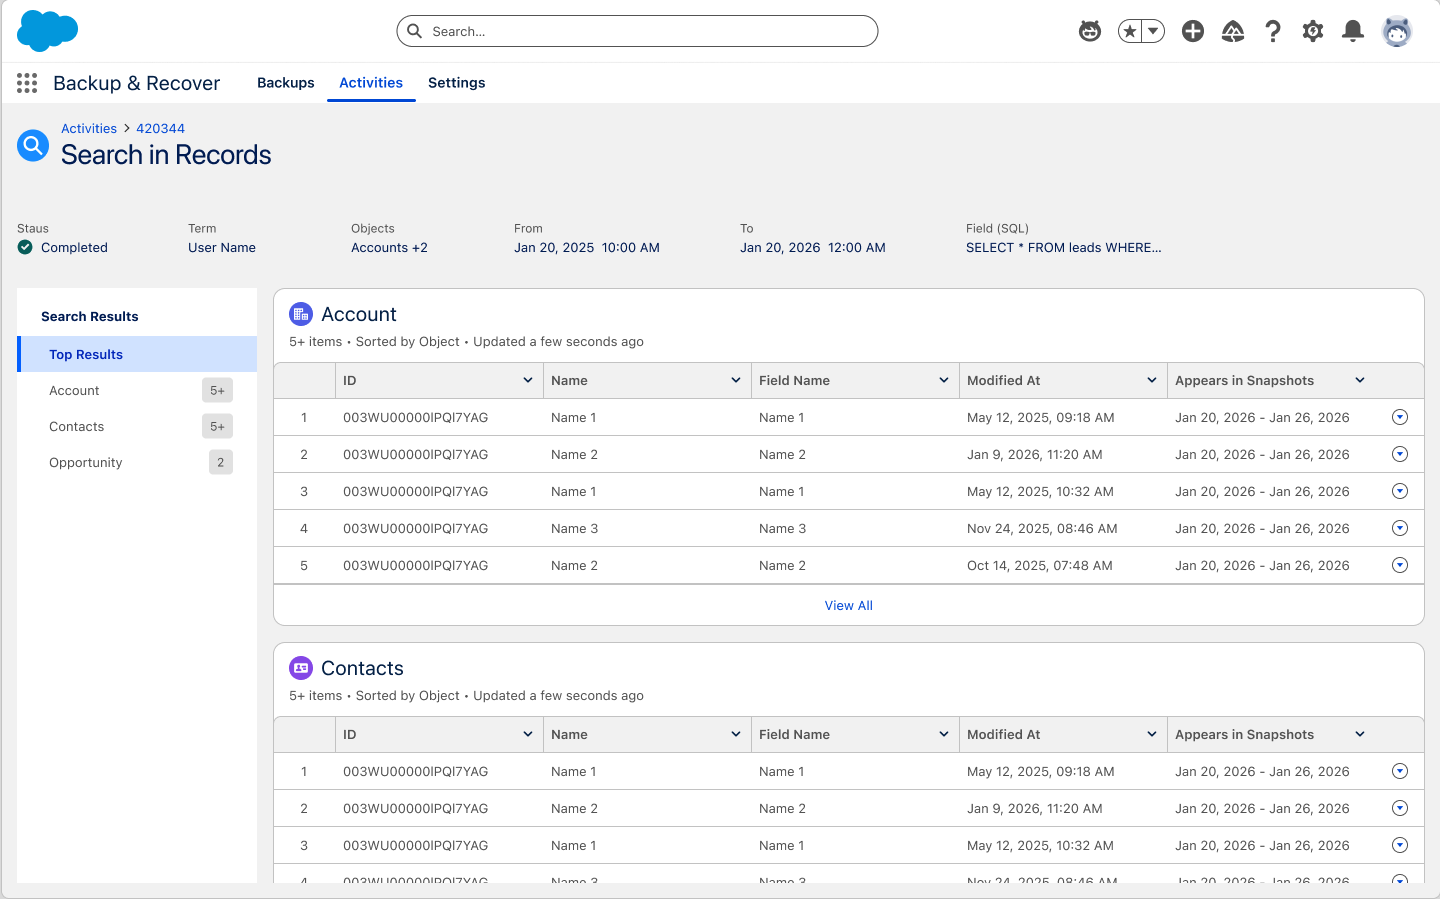
Task: Click 'Nov 24, 2025, 08:46 AM' in Account table
Action: tap(1042, 528)
